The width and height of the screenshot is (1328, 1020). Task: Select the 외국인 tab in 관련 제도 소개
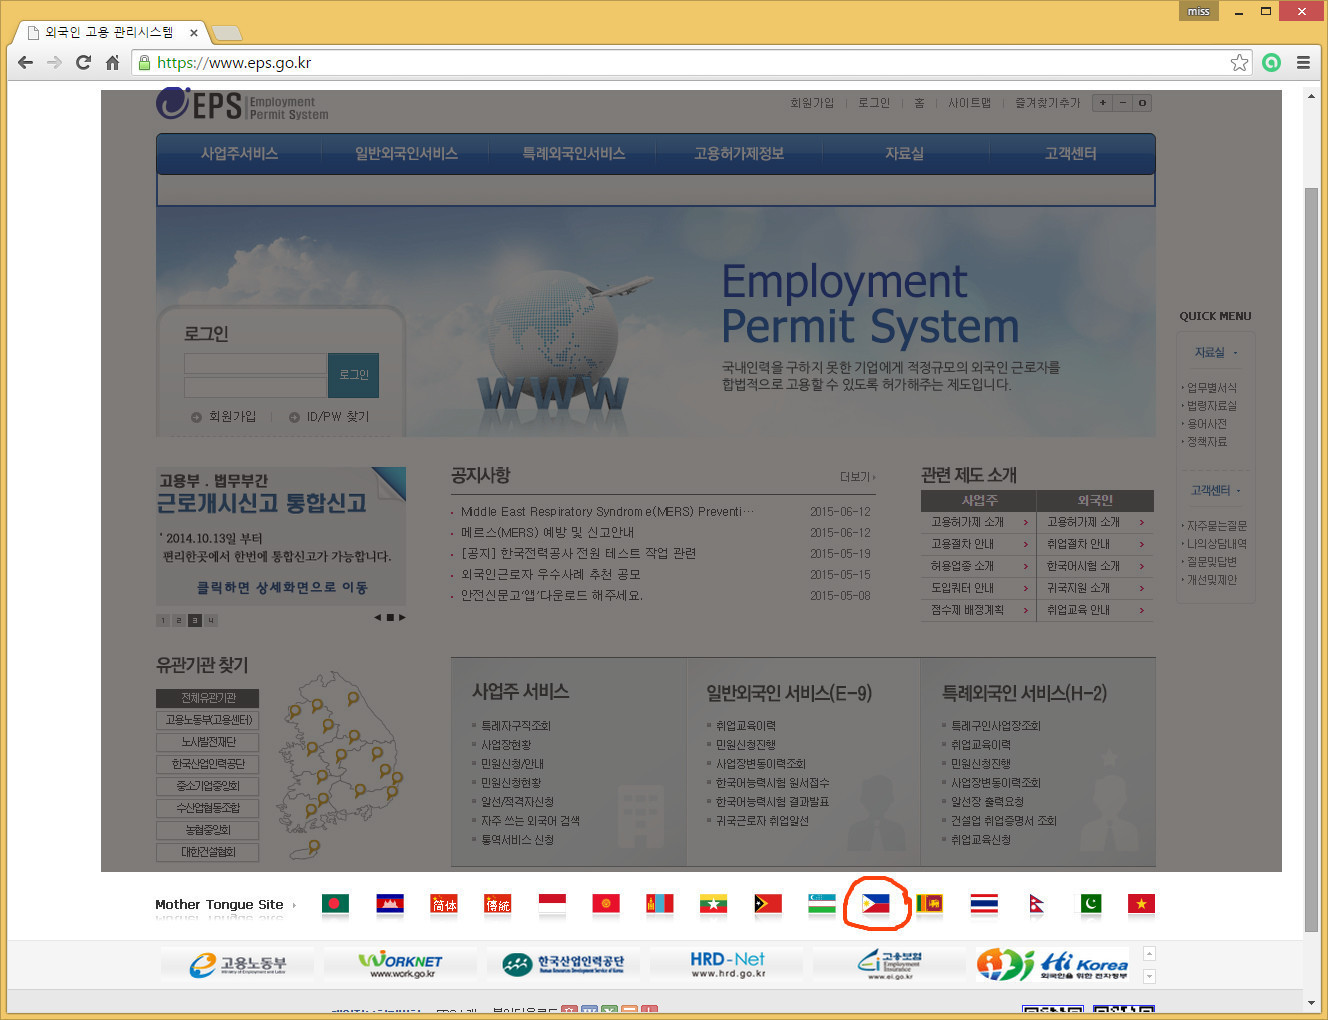click(x=1095, y=500)
